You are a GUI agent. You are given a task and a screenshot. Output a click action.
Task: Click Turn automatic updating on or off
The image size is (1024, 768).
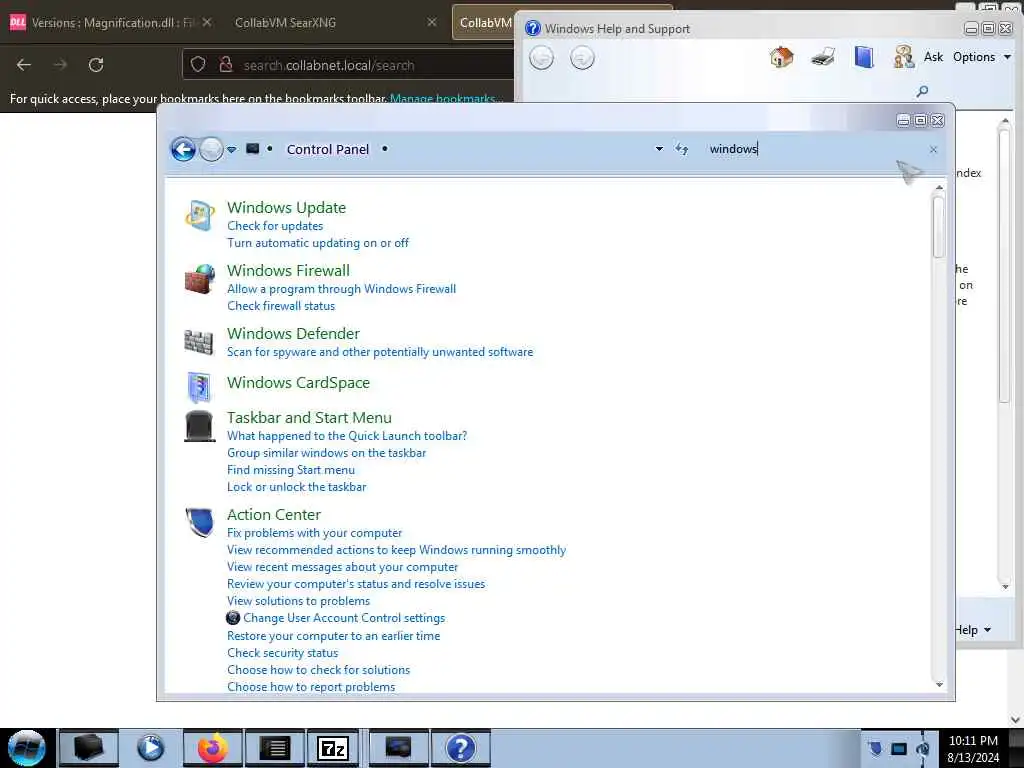pyautogui.click(x=318, y=243)
